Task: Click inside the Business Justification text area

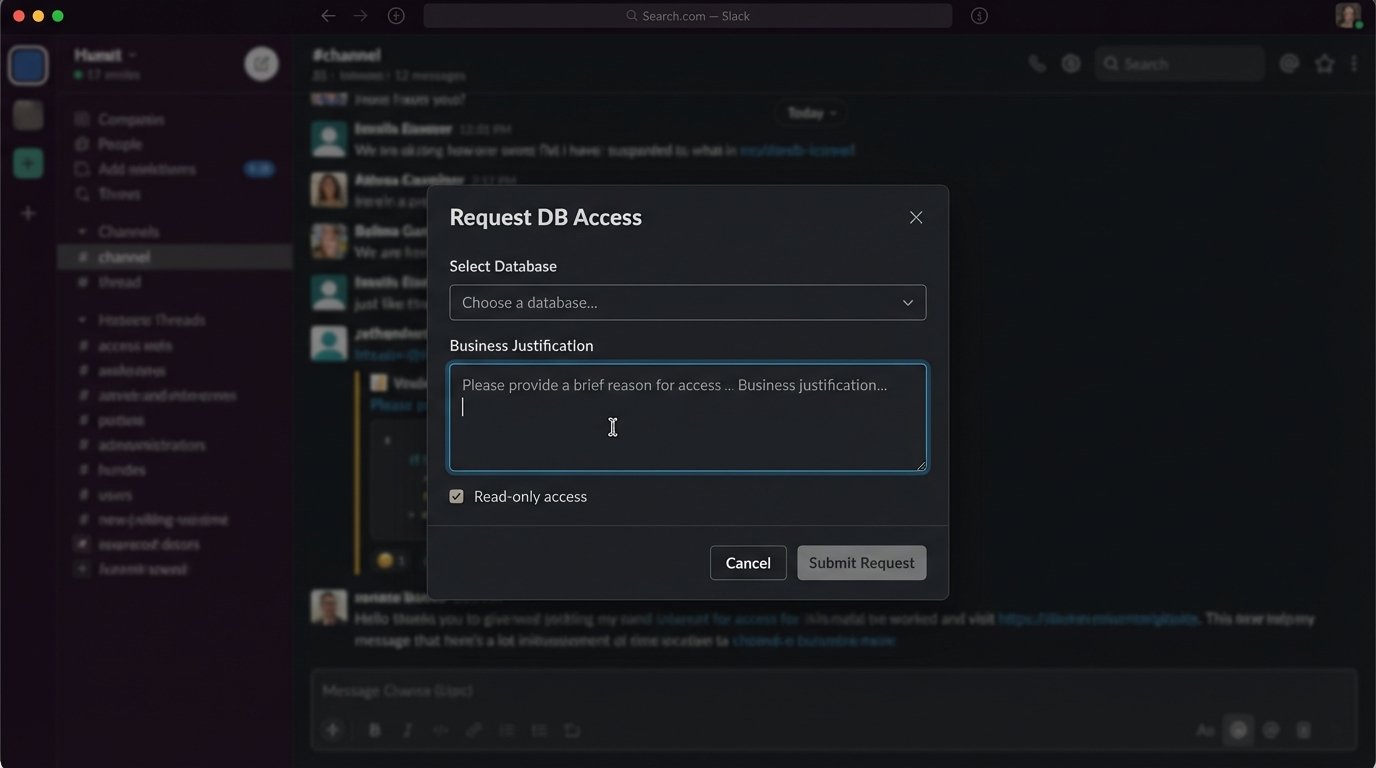Action: 687,418
